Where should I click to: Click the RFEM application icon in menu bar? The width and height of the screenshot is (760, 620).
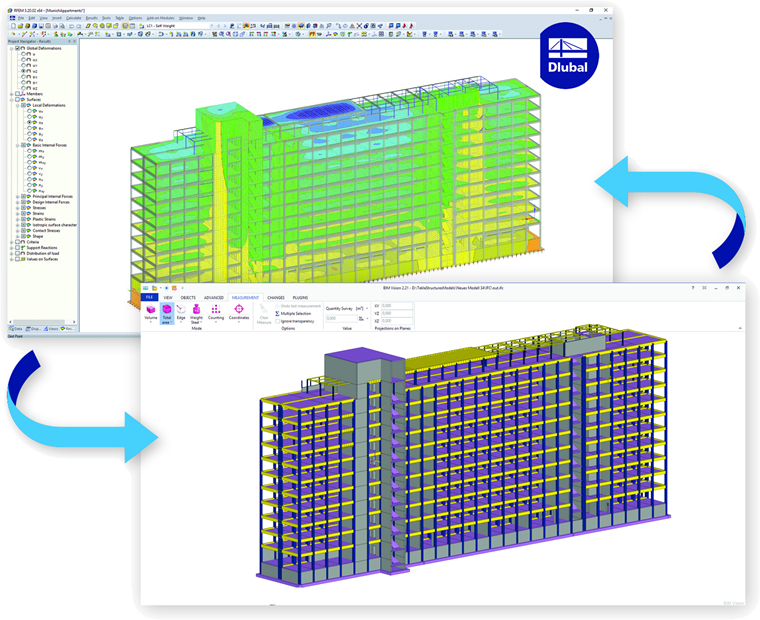12,18
